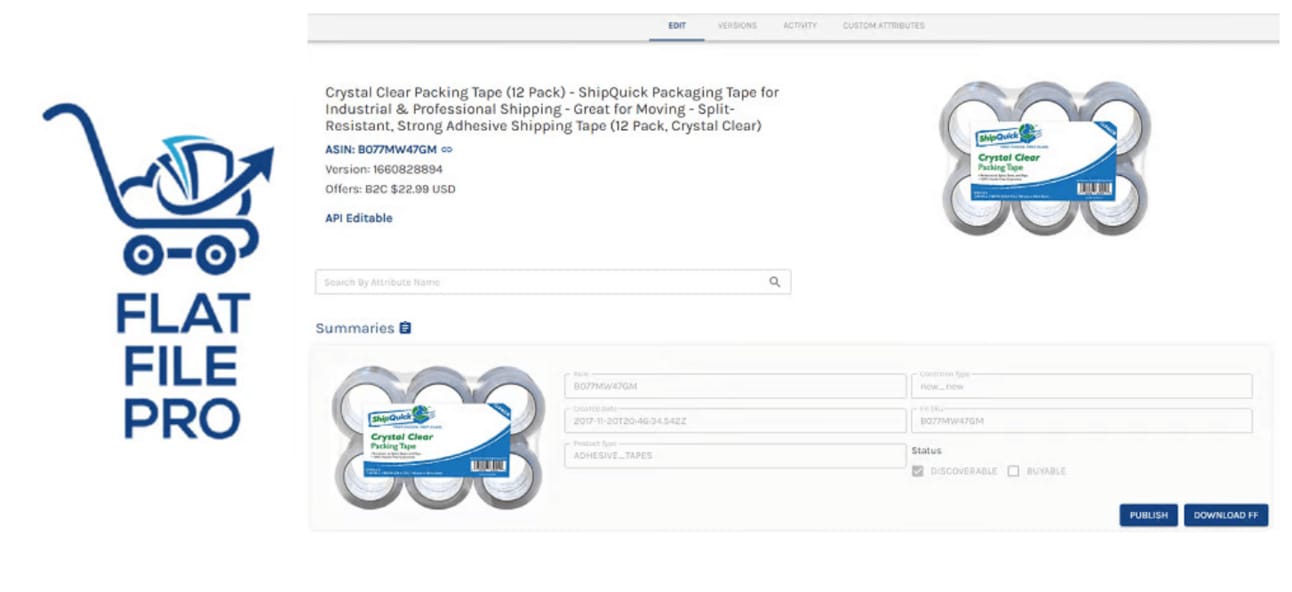1292x592 pixels.
Task: Switch to the Edit tab
Action: click(x=677, y=26)
